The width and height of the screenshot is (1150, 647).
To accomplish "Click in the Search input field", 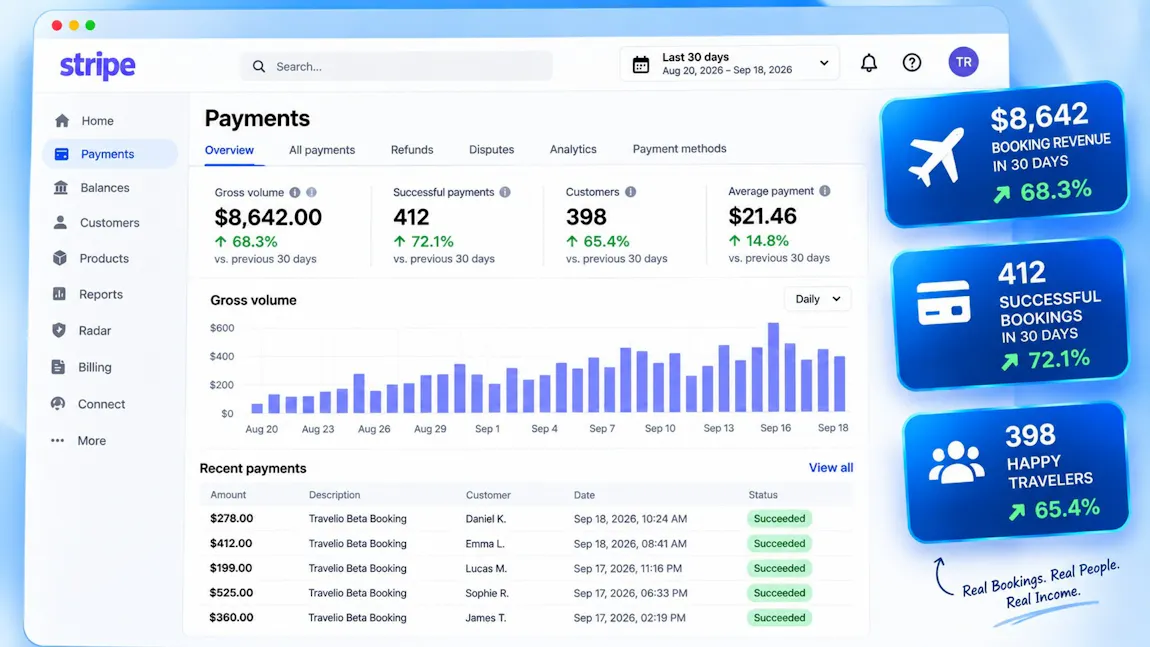I will coord(397,66).
